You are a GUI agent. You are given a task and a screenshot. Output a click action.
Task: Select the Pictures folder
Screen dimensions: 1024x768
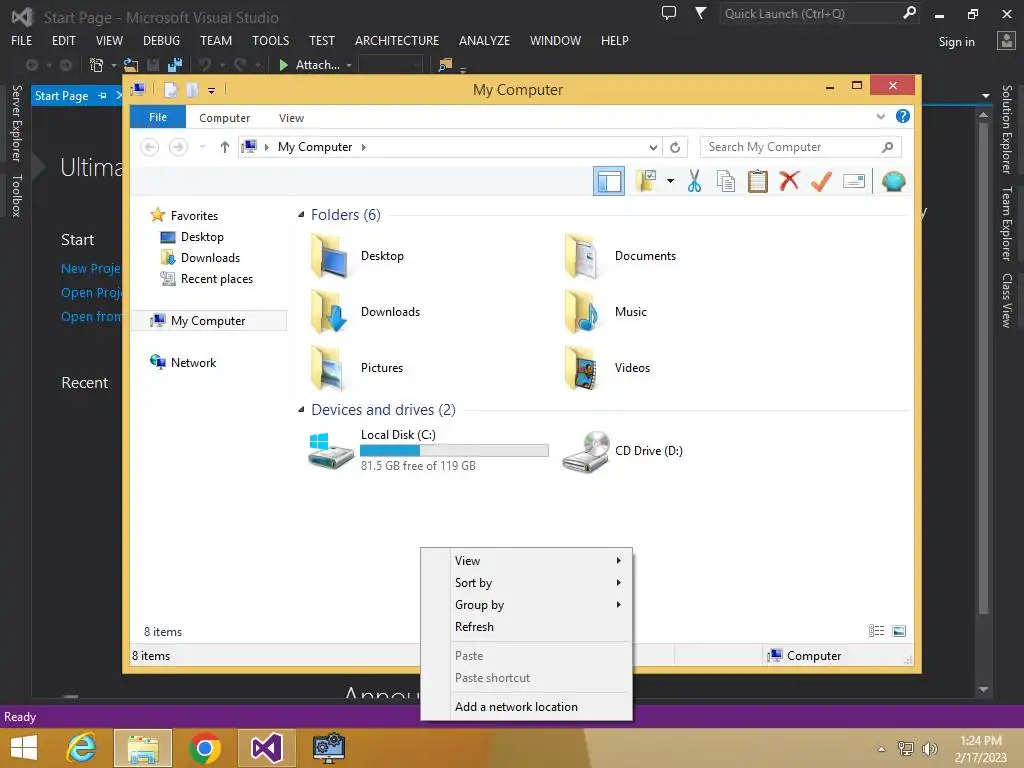pyautogui.click(x=357, y=368)
